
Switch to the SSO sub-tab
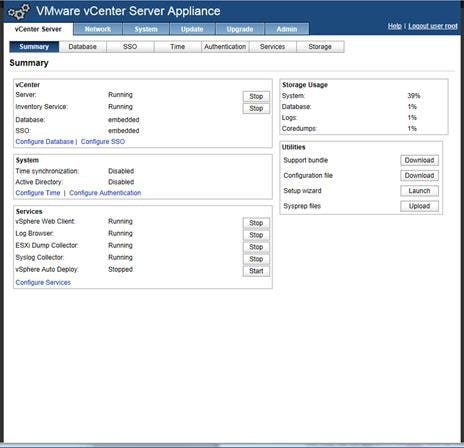(x=130, y=47)
